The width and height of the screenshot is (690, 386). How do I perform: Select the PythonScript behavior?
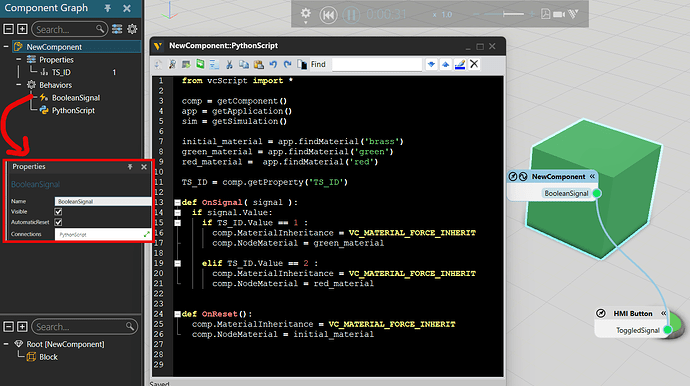click(x=73, y=110)
